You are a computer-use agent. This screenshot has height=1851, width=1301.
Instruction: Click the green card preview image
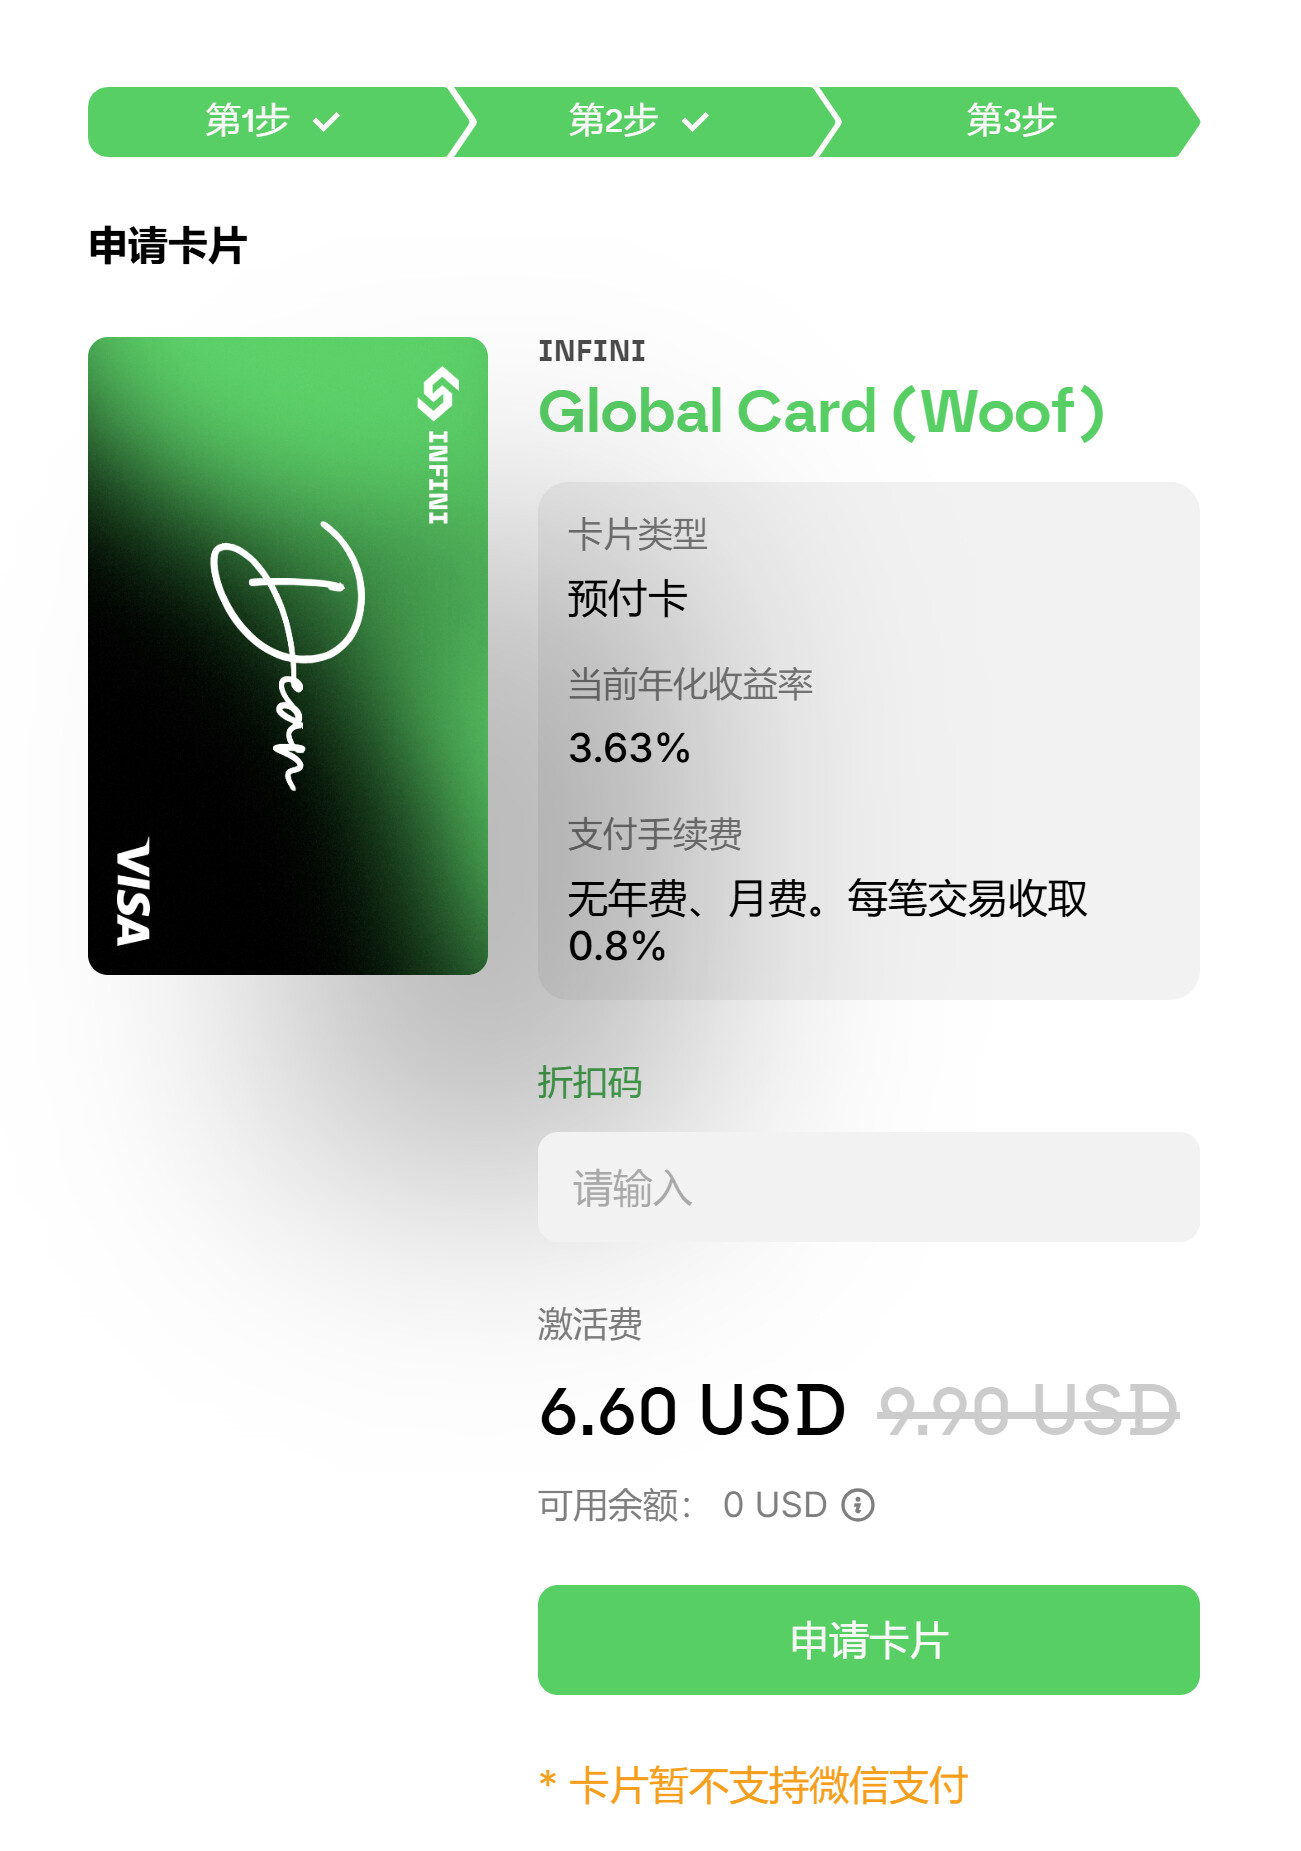coord(288,655)
